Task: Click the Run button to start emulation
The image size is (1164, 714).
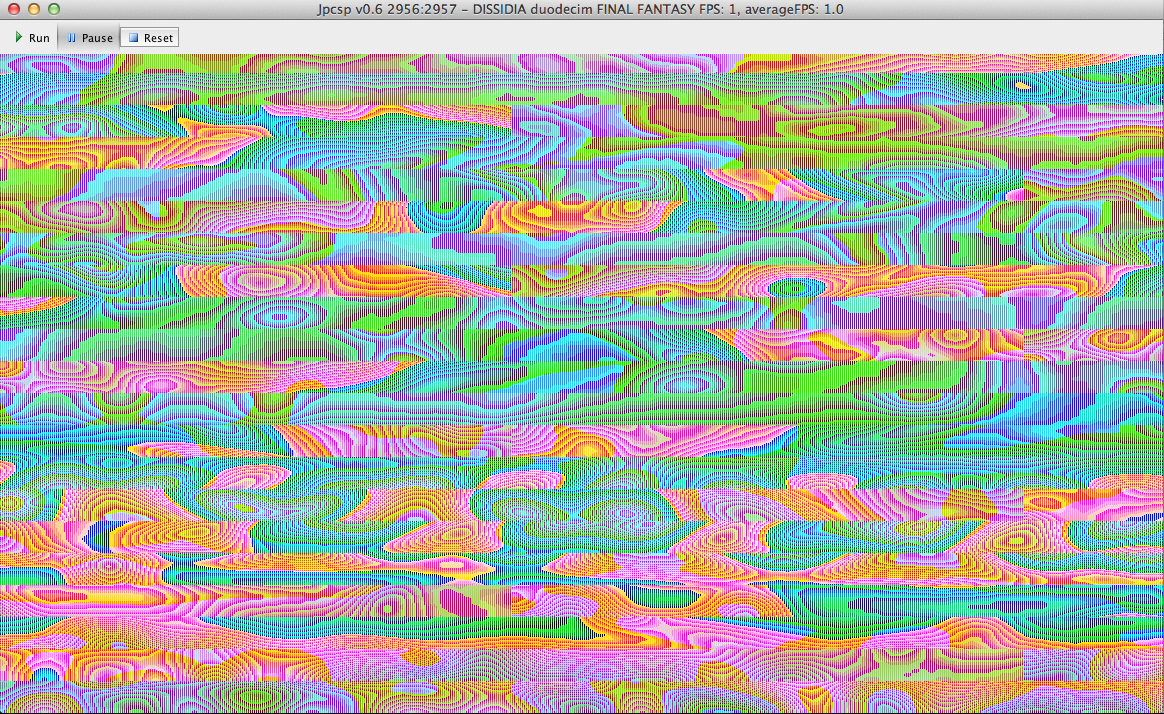Action: point(32,38)
